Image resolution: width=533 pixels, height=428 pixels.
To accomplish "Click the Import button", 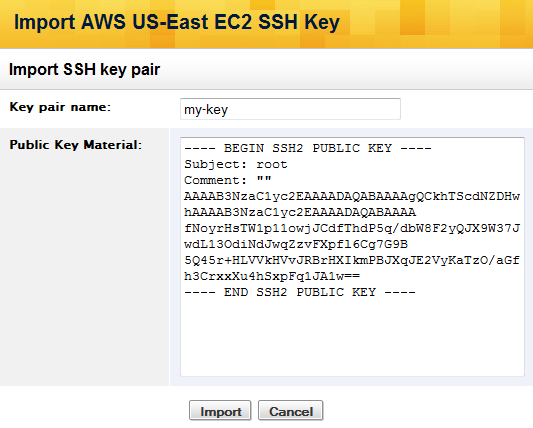I will pos(220,411).
